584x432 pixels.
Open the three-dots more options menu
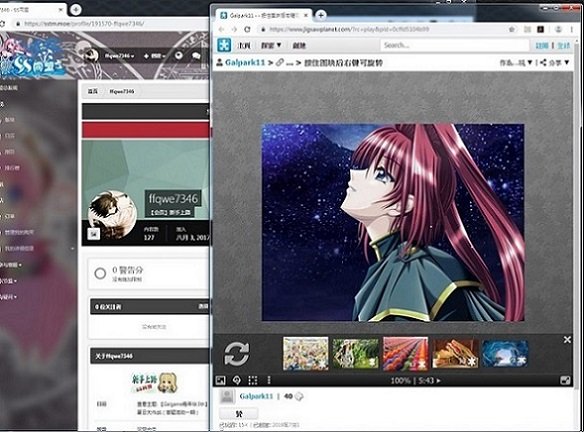click(x=269, y=380)
